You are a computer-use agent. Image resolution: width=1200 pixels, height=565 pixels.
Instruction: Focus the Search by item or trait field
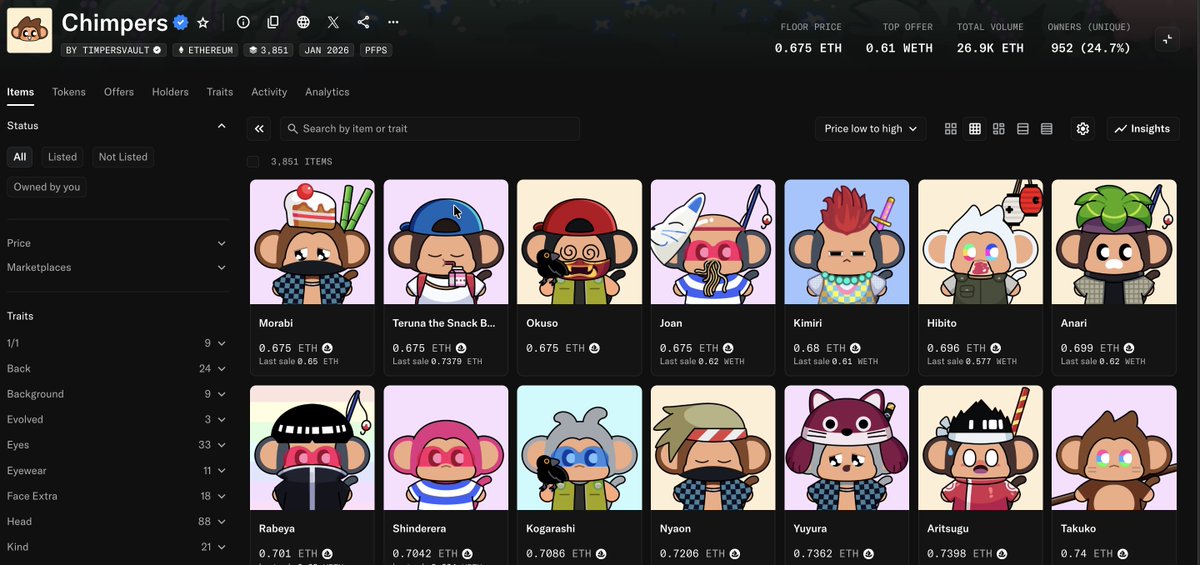[430, 129]
